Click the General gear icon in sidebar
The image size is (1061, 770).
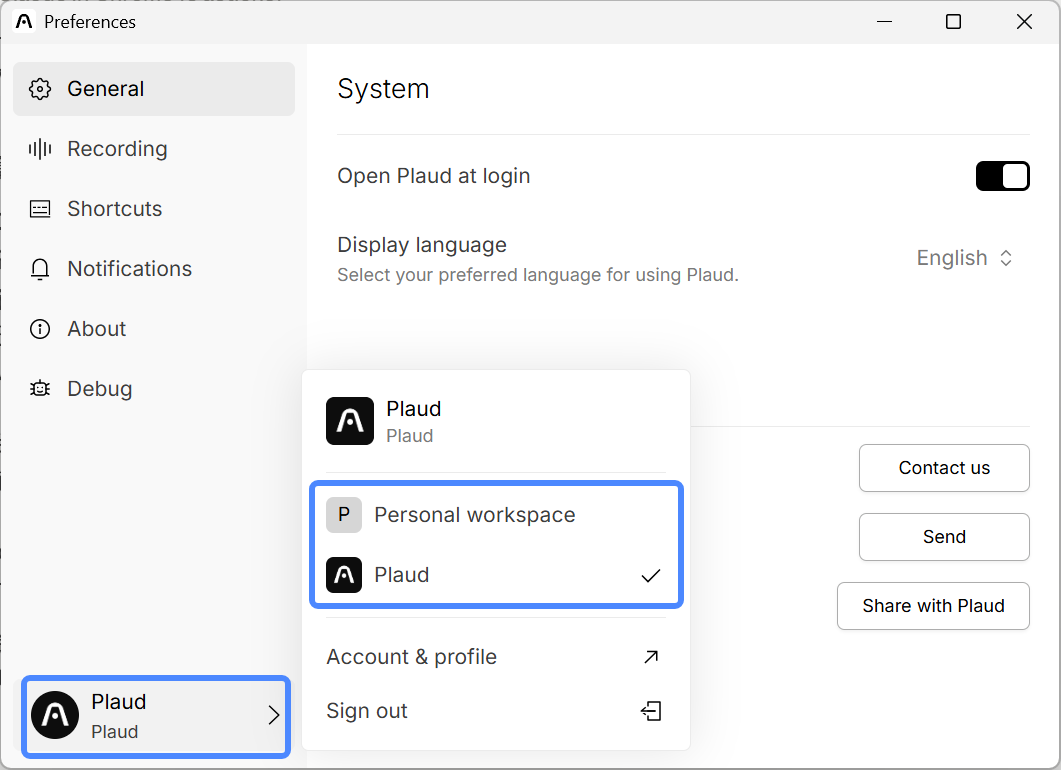(x=40, y=89)
